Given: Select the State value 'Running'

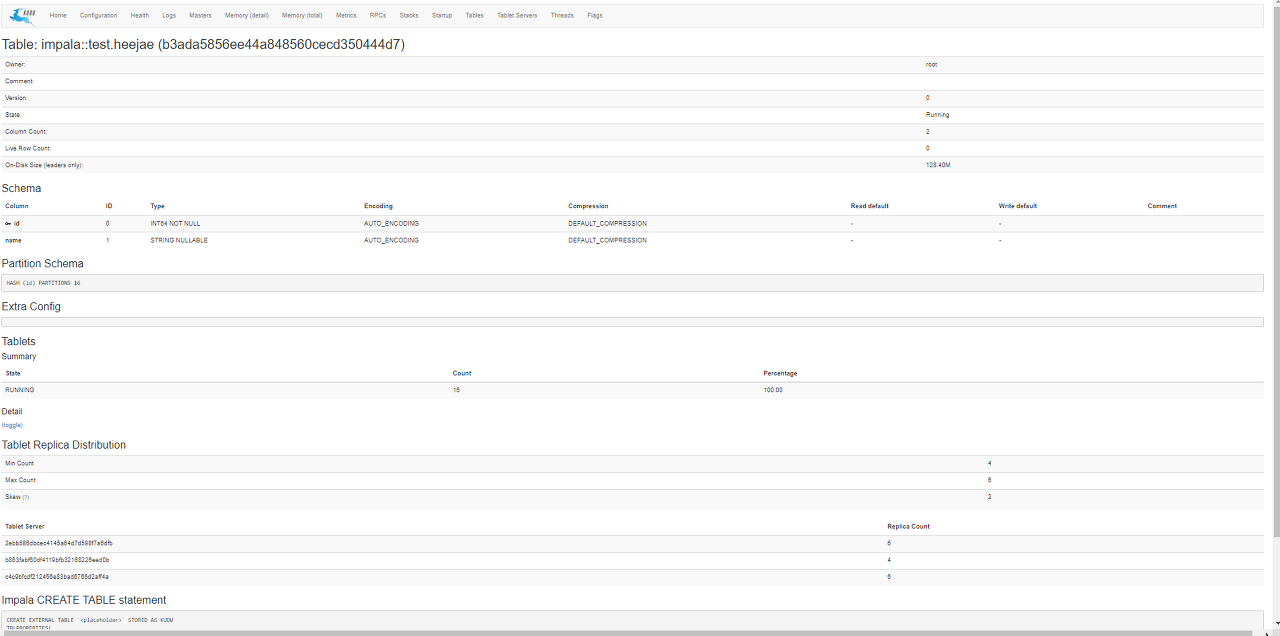Looking at the screenshot, I should (x=937, y=115).
